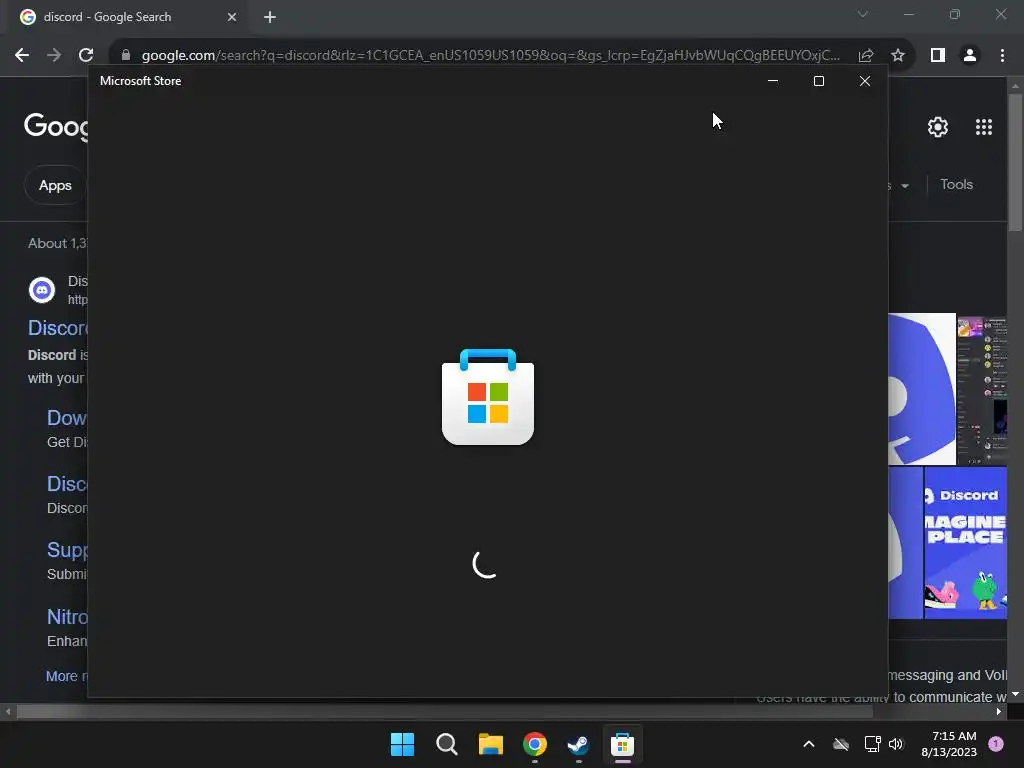View site information lock icon

pyautogui.click(x=126, y=56)
